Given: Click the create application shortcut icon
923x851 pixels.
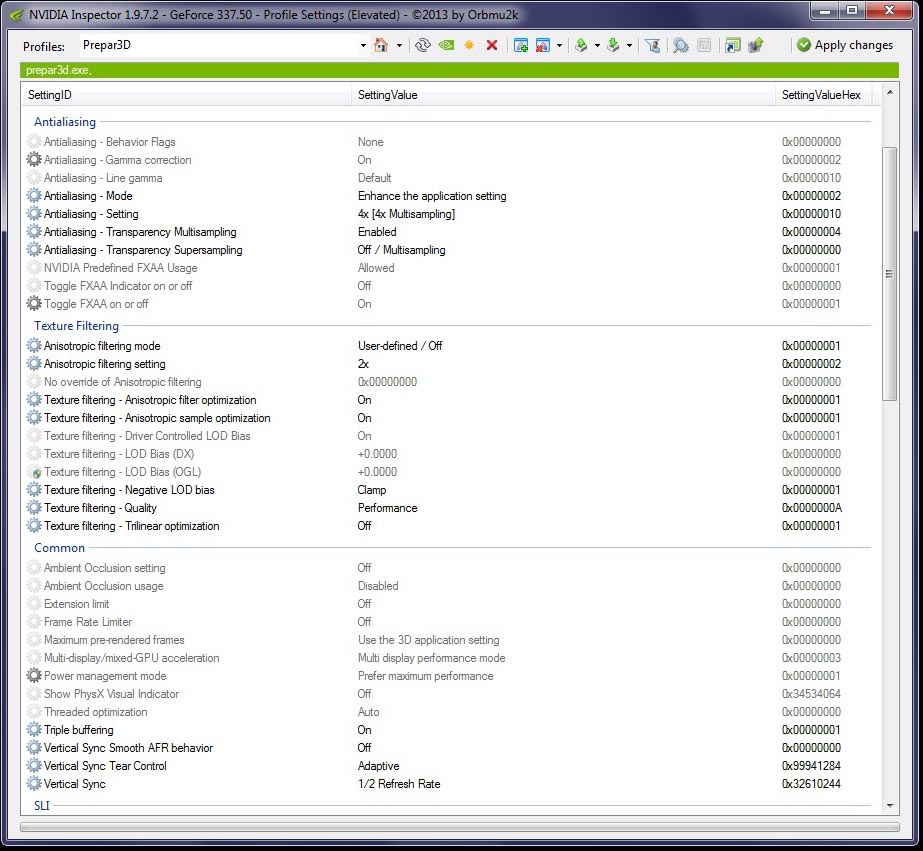Looking at the screenshot, I should [732, 45].
